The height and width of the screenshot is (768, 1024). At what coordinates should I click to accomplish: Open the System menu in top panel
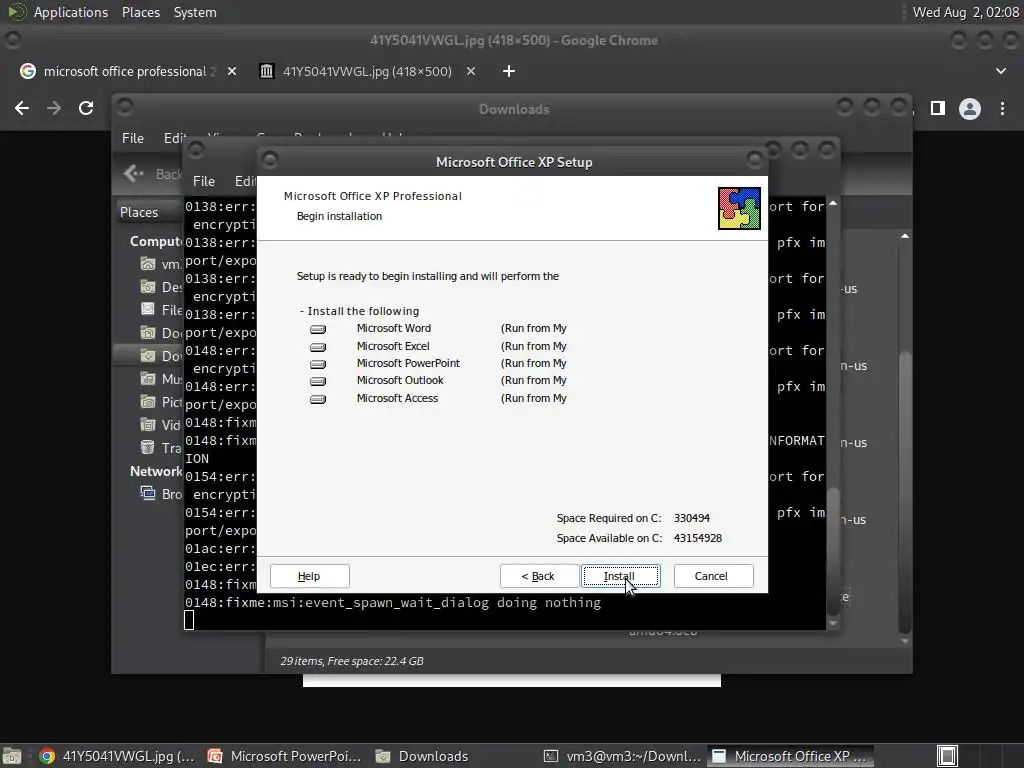click(x=195, y=12)
